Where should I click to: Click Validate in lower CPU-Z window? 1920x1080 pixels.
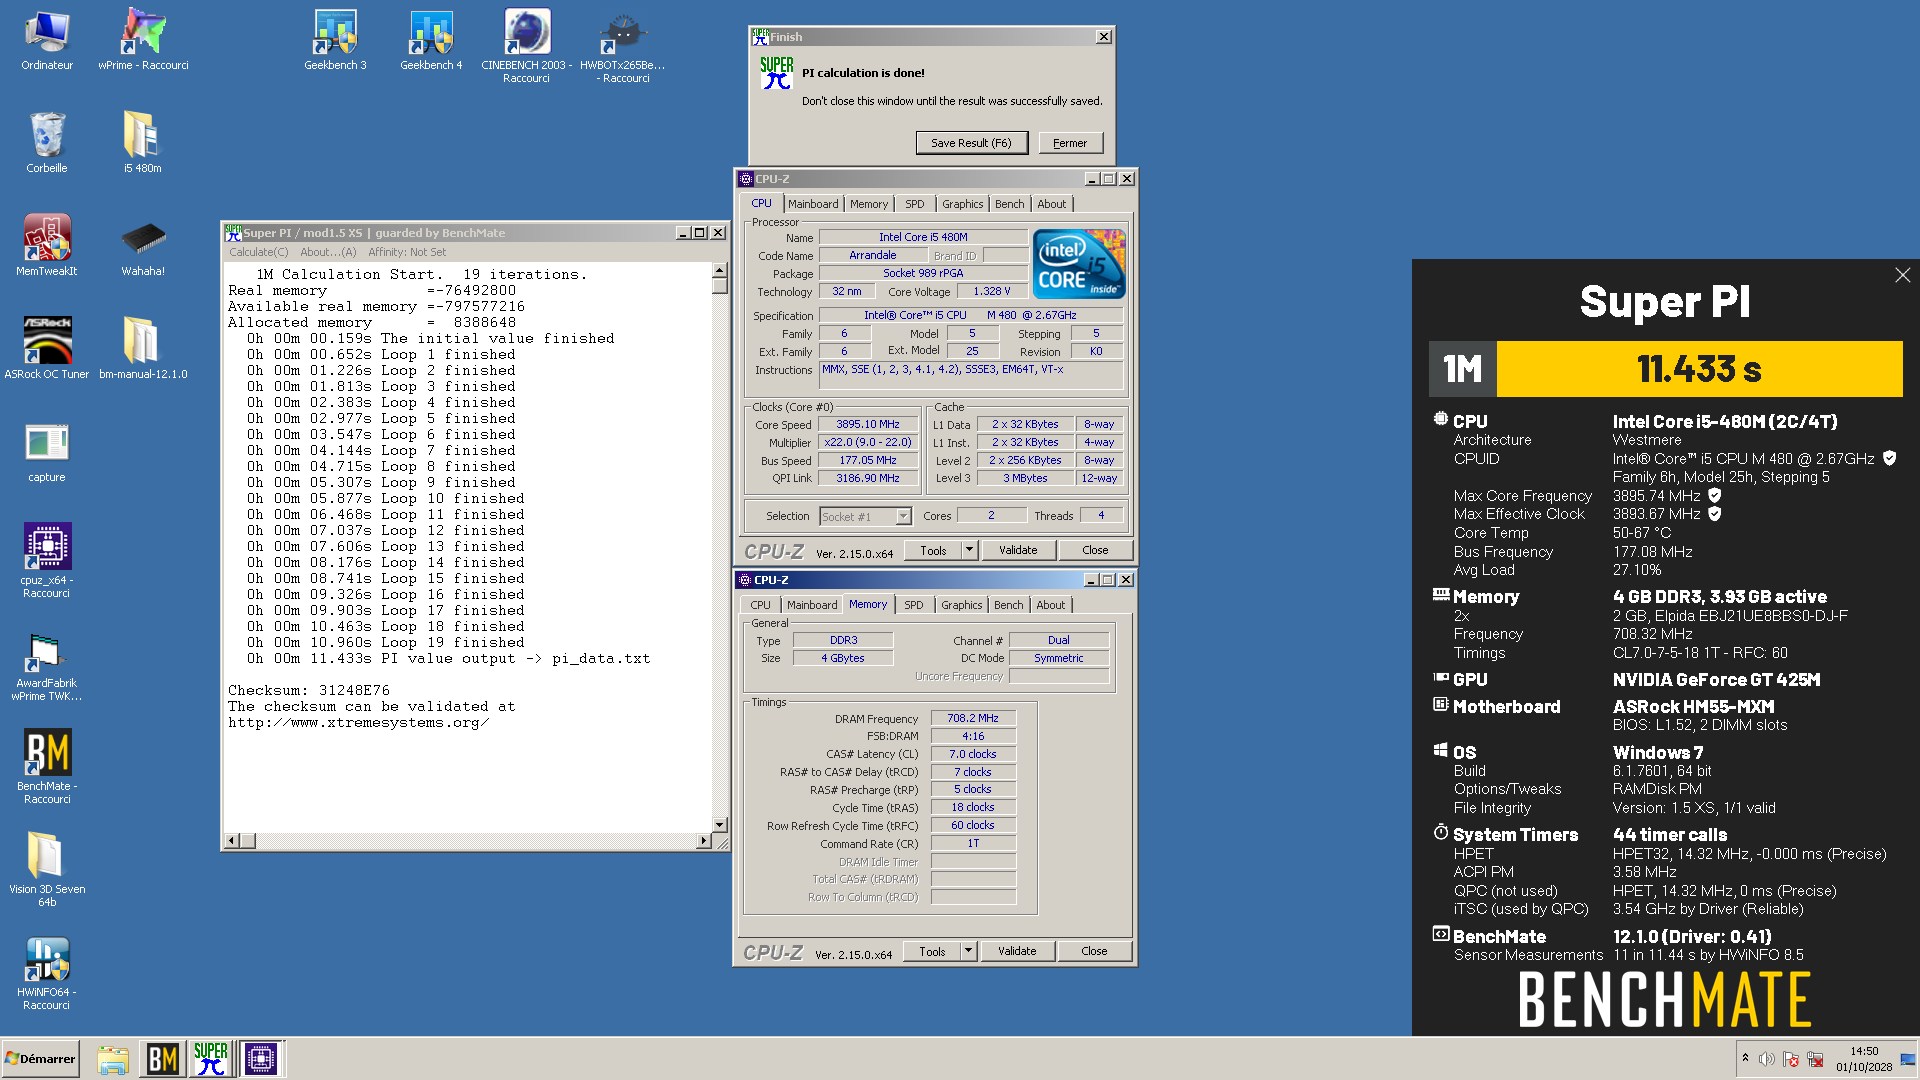tap(1017, 951)
